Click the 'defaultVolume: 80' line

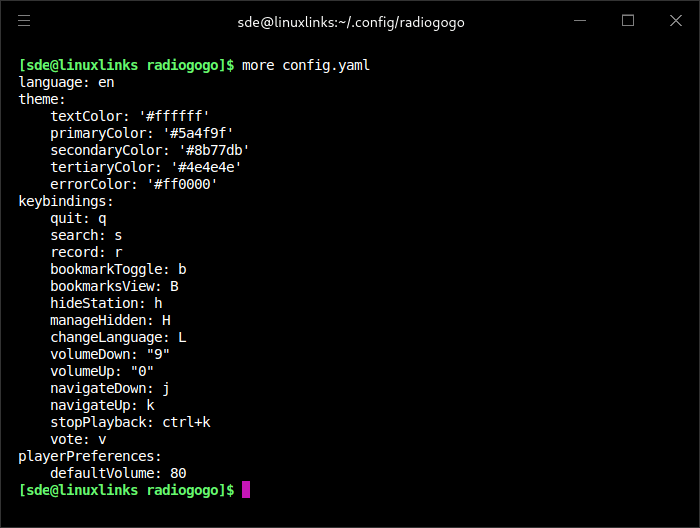point(118,473)
